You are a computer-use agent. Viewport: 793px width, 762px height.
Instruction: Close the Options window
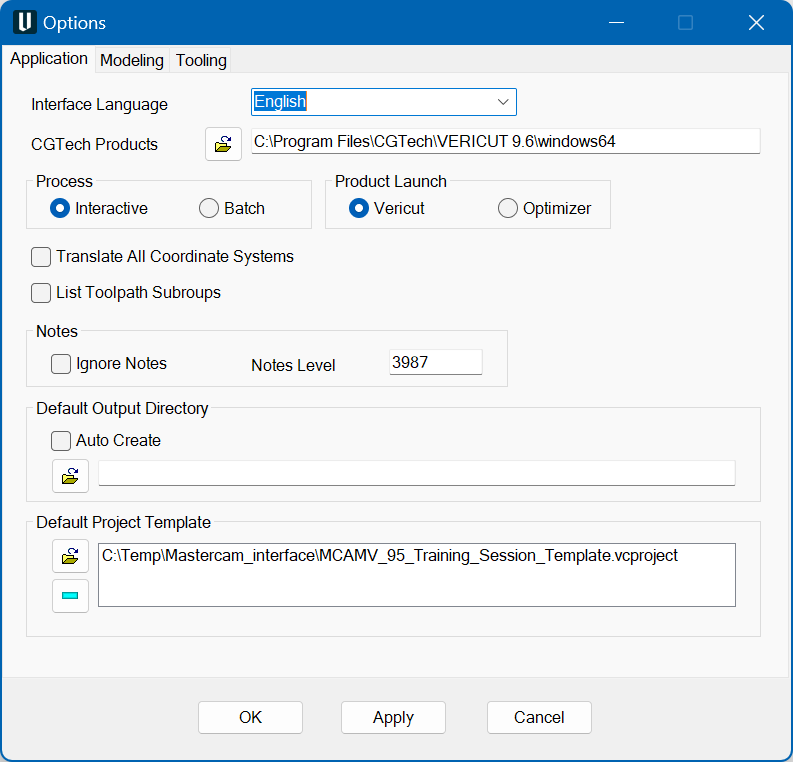pos(756,22)
